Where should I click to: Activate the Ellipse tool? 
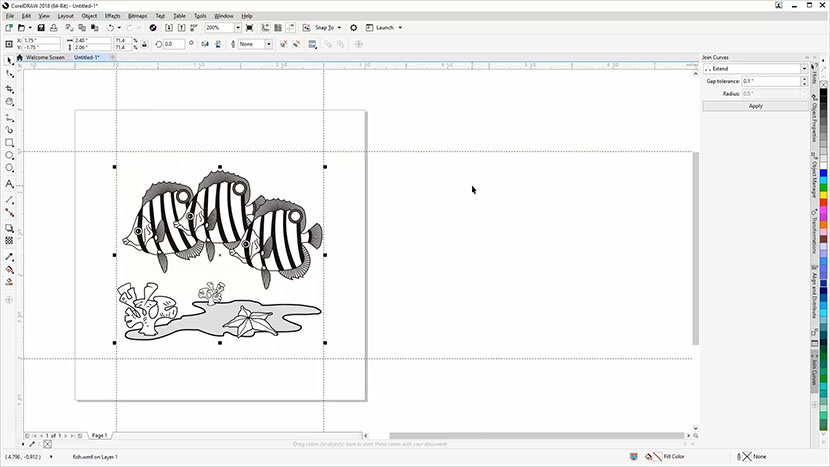point(10,156)
